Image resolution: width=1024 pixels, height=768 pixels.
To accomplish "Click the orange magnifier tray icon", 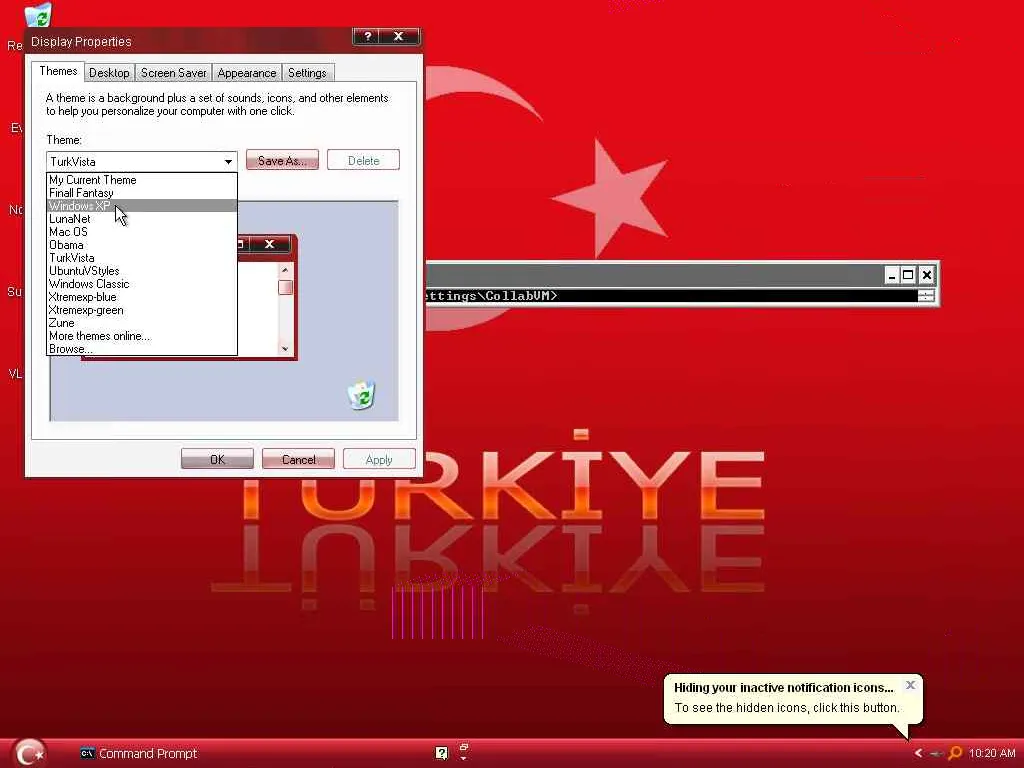I will [955, 753].
